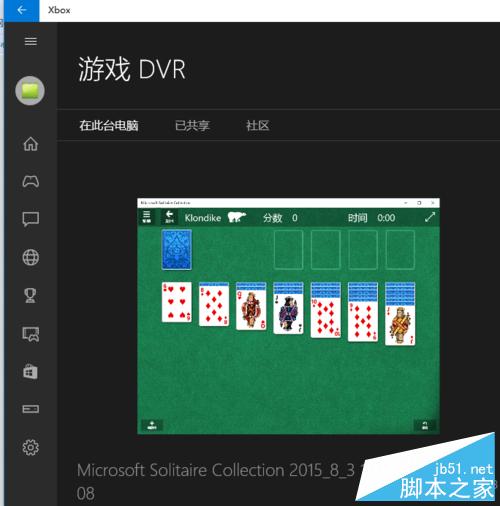Open My Games controller icon
The height and width of the screenshot is (506, 500).
[31, 181]
